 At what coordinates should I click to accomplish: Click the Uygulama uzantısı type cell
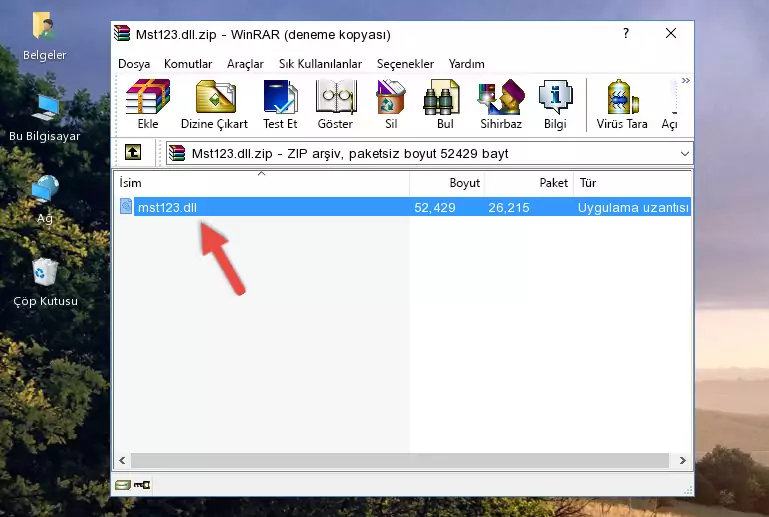coord(633,207)
